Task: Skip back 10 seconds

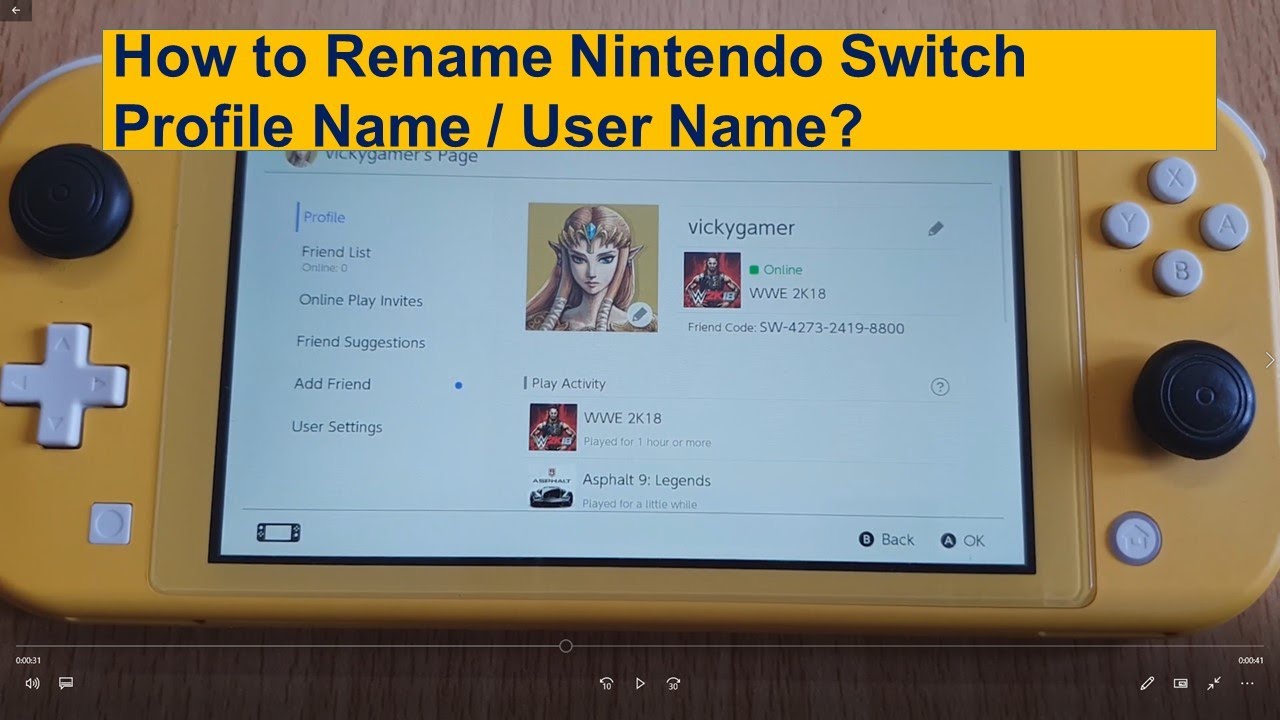Action: 606,684
